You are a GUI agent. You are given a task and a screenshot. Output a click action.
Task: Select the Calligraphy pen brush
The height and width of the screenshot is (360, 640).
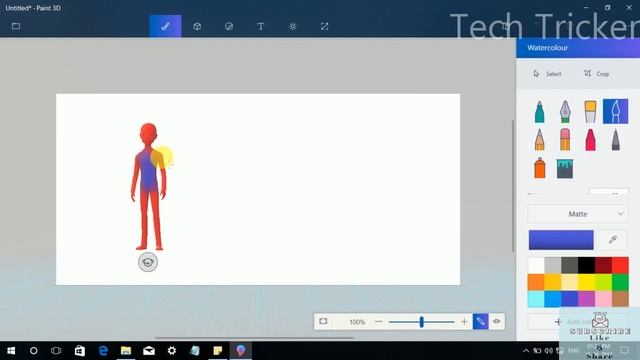(x=565, y=111)
